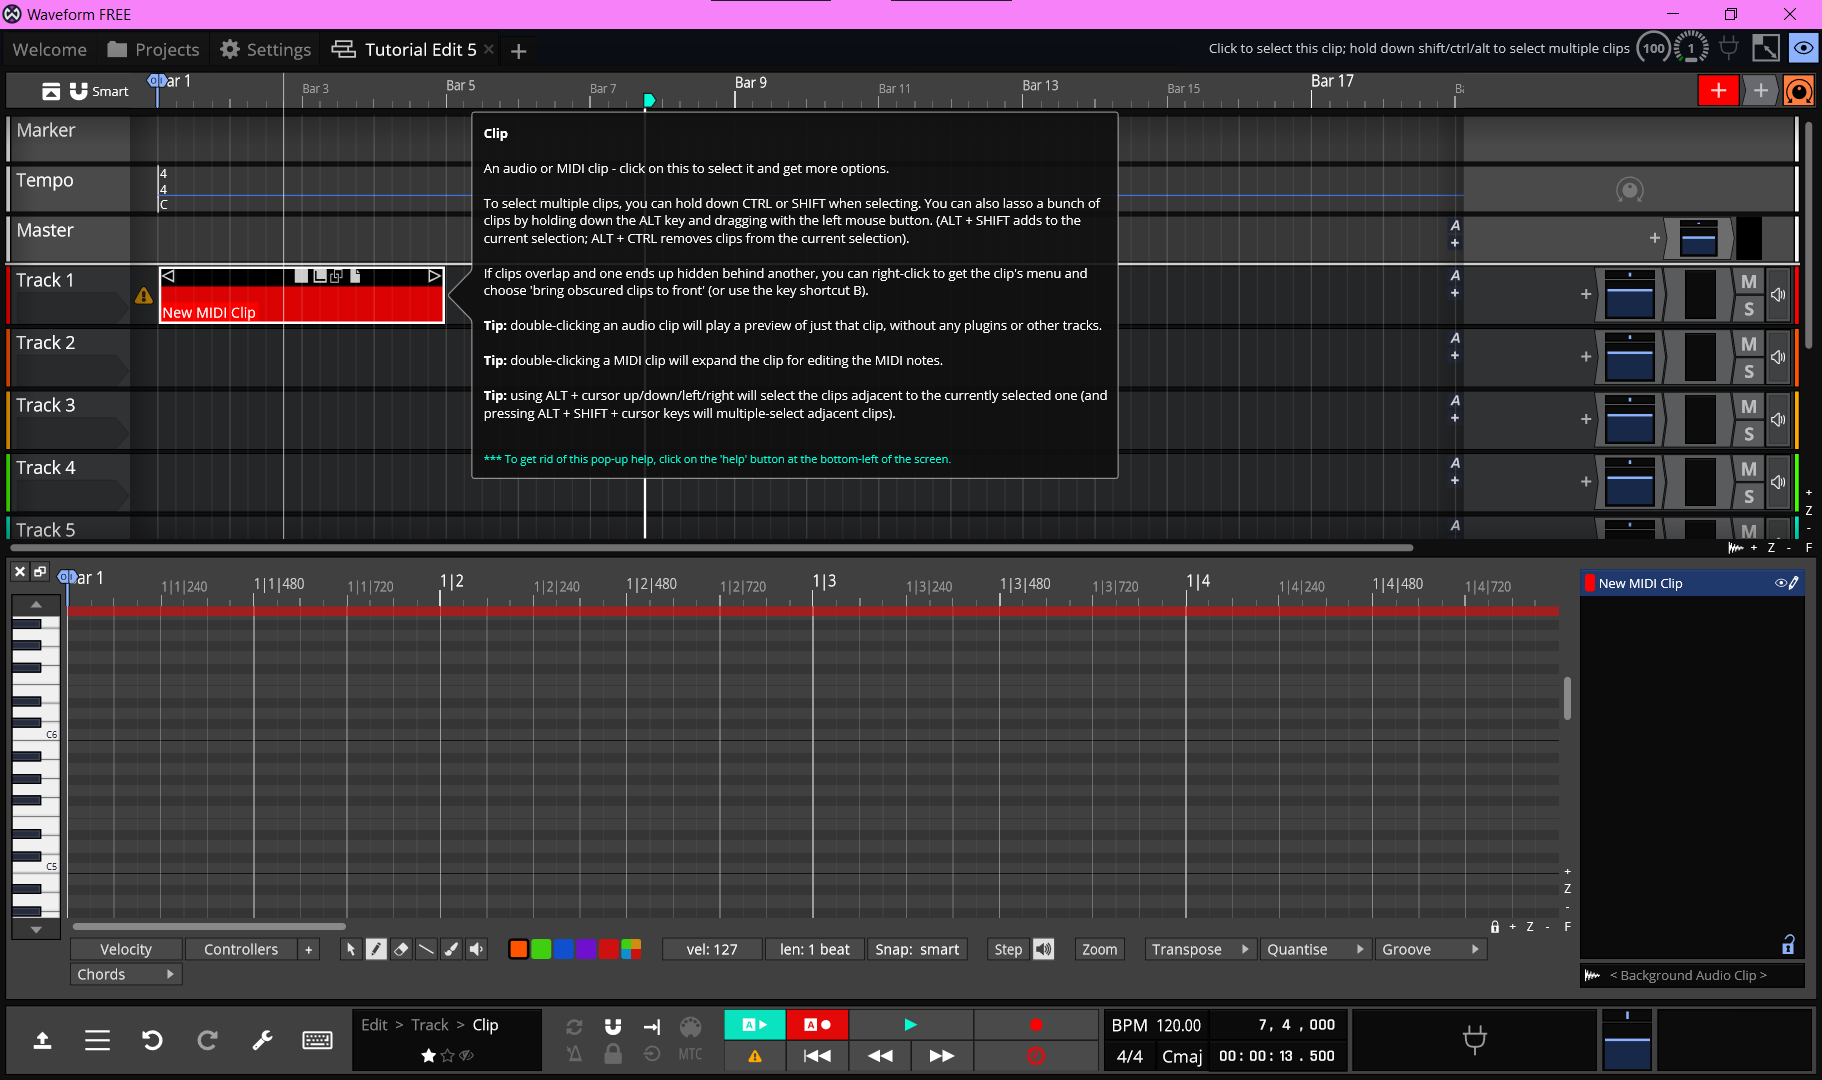1822x1080 pixels.
Task: Solo Track 2 with S button
Action: coord(1748,371)
